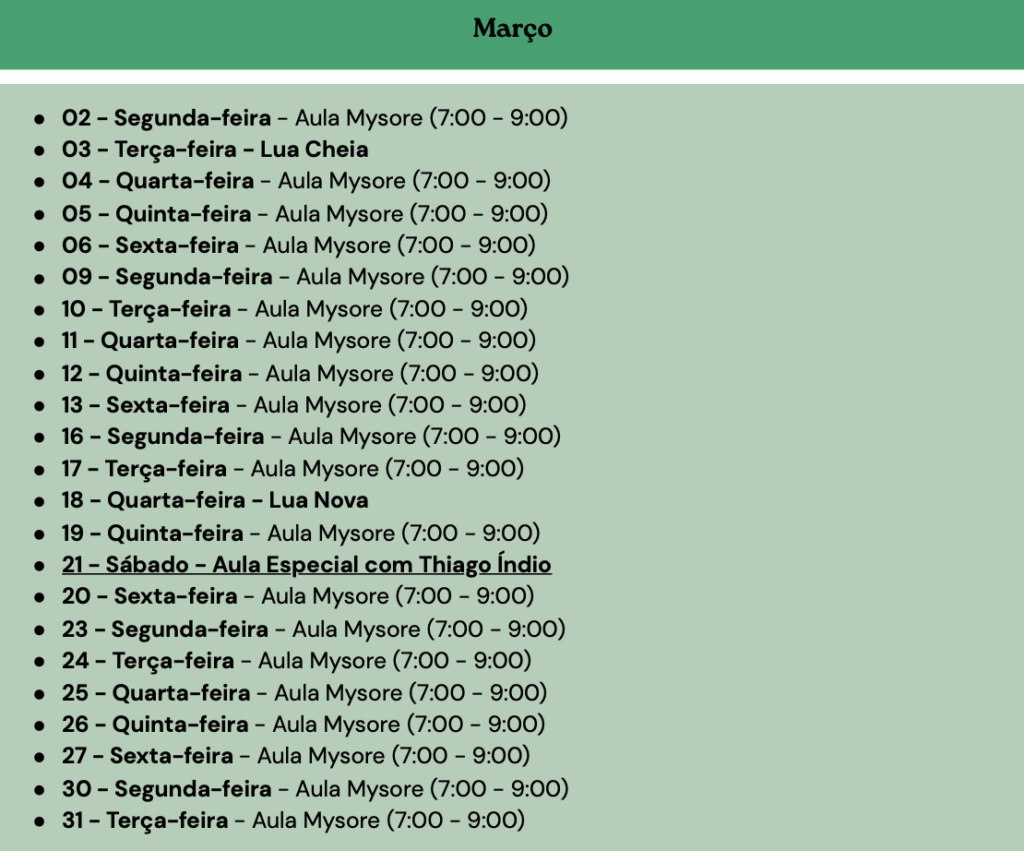1024x851 pixels.
Task: Select the 31 - Terça-feira entry
Action: click(293, 820)
